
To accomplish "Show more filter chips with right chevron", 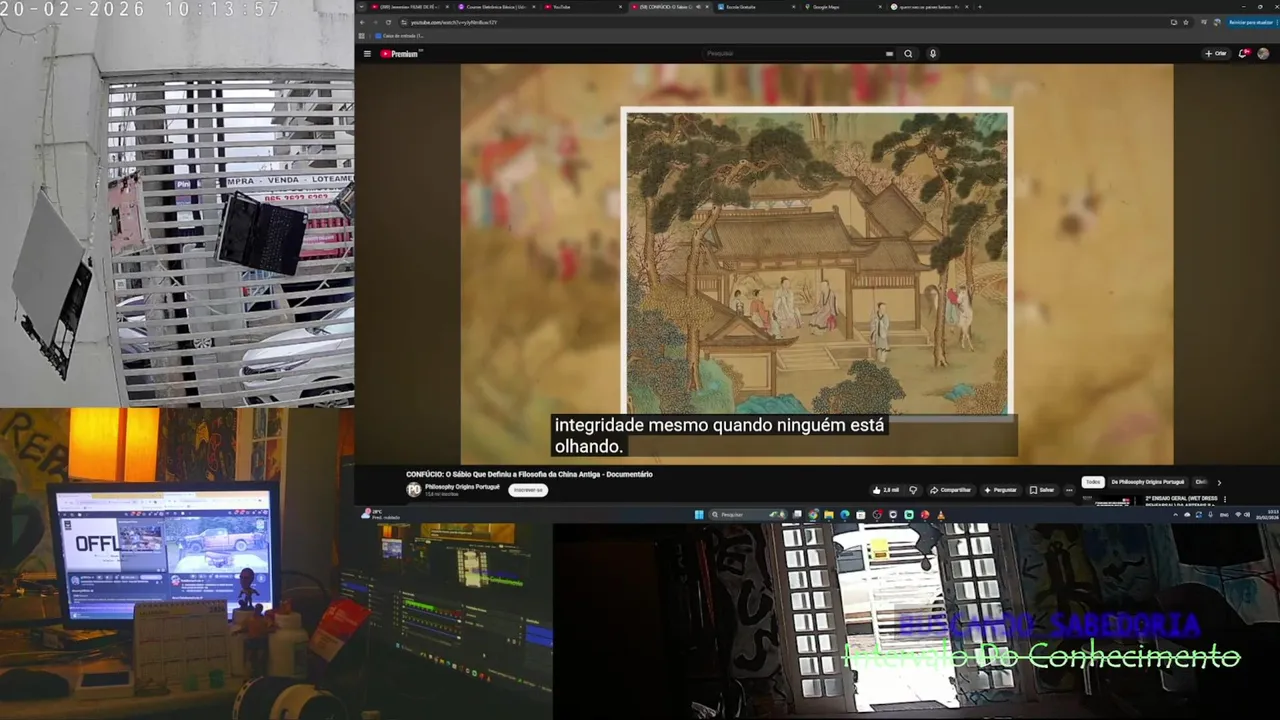I will coord(1219,483).
